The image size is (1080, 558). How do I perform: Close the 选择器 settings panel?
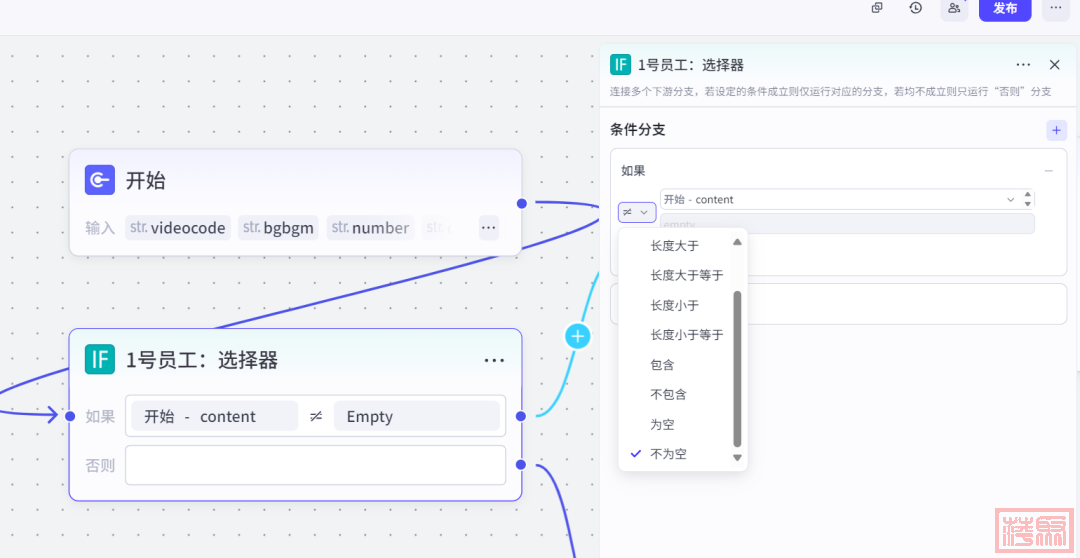(1054, 65)
